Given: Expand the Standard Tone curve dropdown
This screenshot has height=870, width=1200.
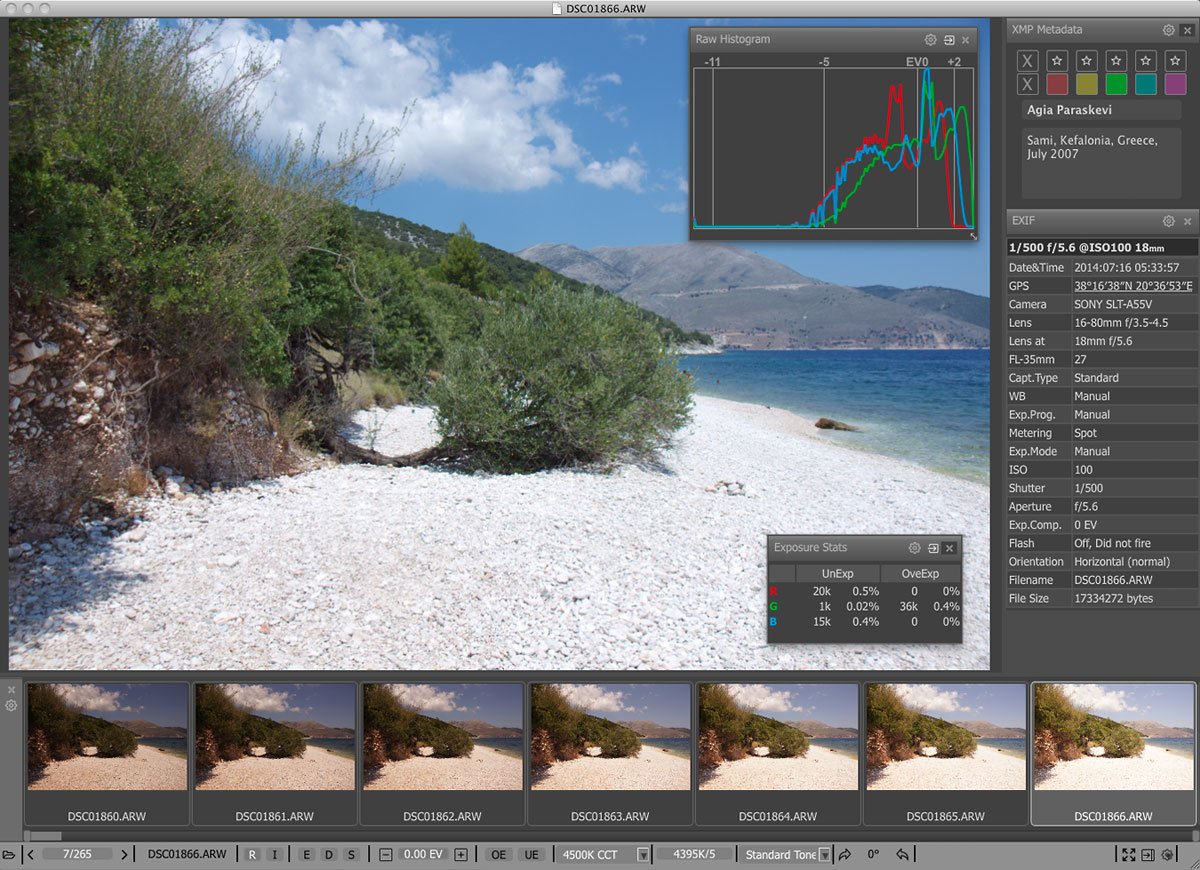Looking at the screenshot, I should tap(824, 855).
